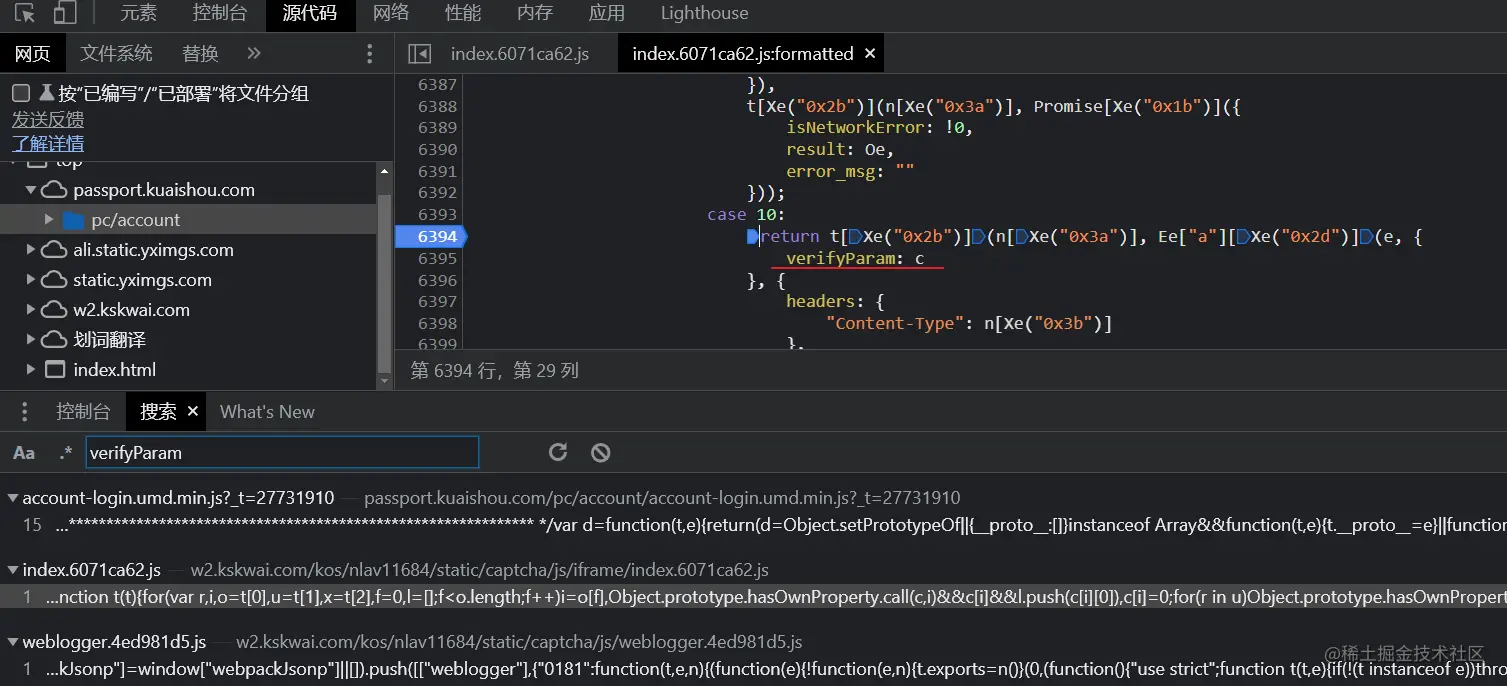Expand the w2.kskwai.com domain

tap(31, 310)
